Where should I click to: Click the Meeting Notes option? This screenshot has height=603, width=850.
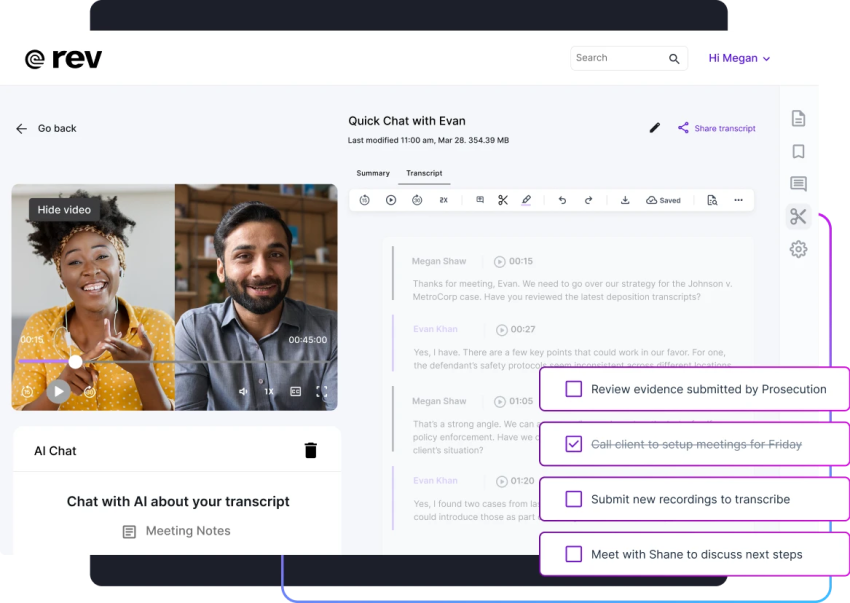[x=177, y=531]
